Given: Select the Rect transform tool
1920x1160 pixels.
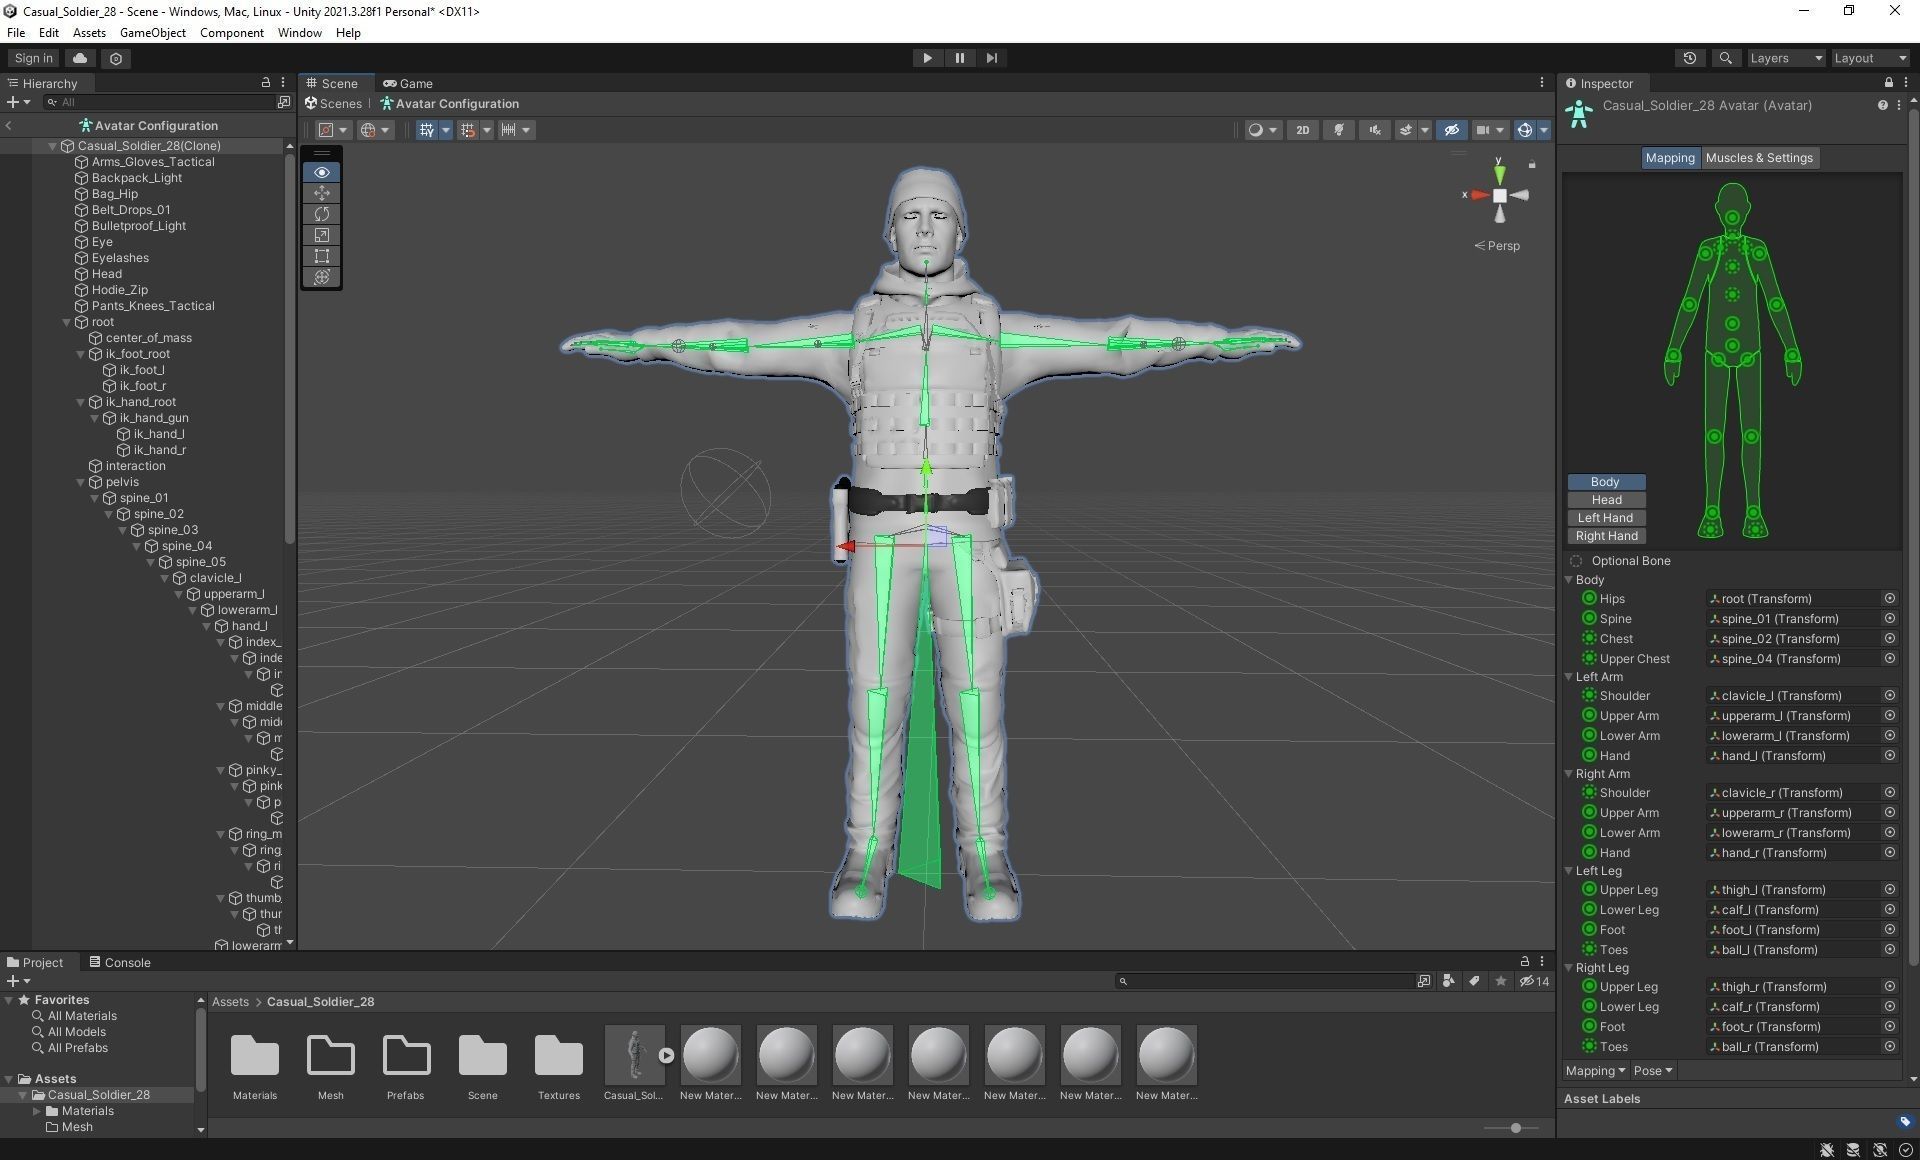Looking at the screenshot, I should (321, 256).
